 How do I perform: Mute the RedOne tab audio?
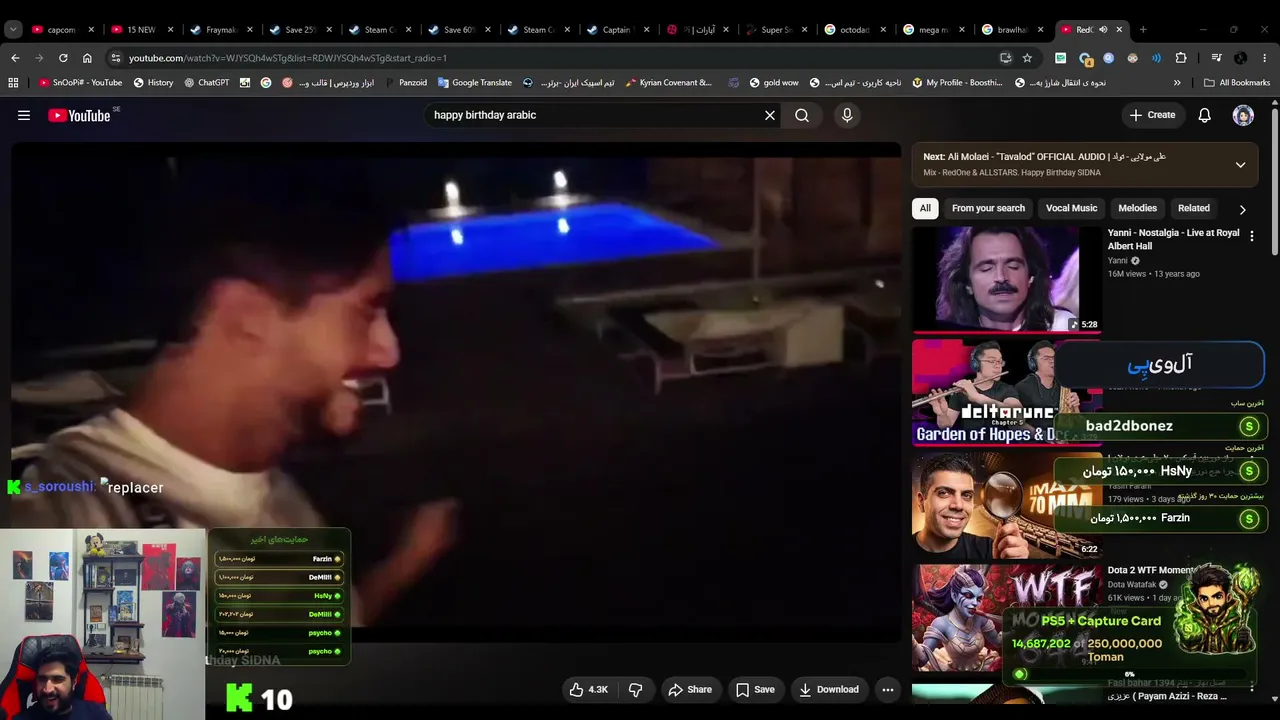[1103, 30]
